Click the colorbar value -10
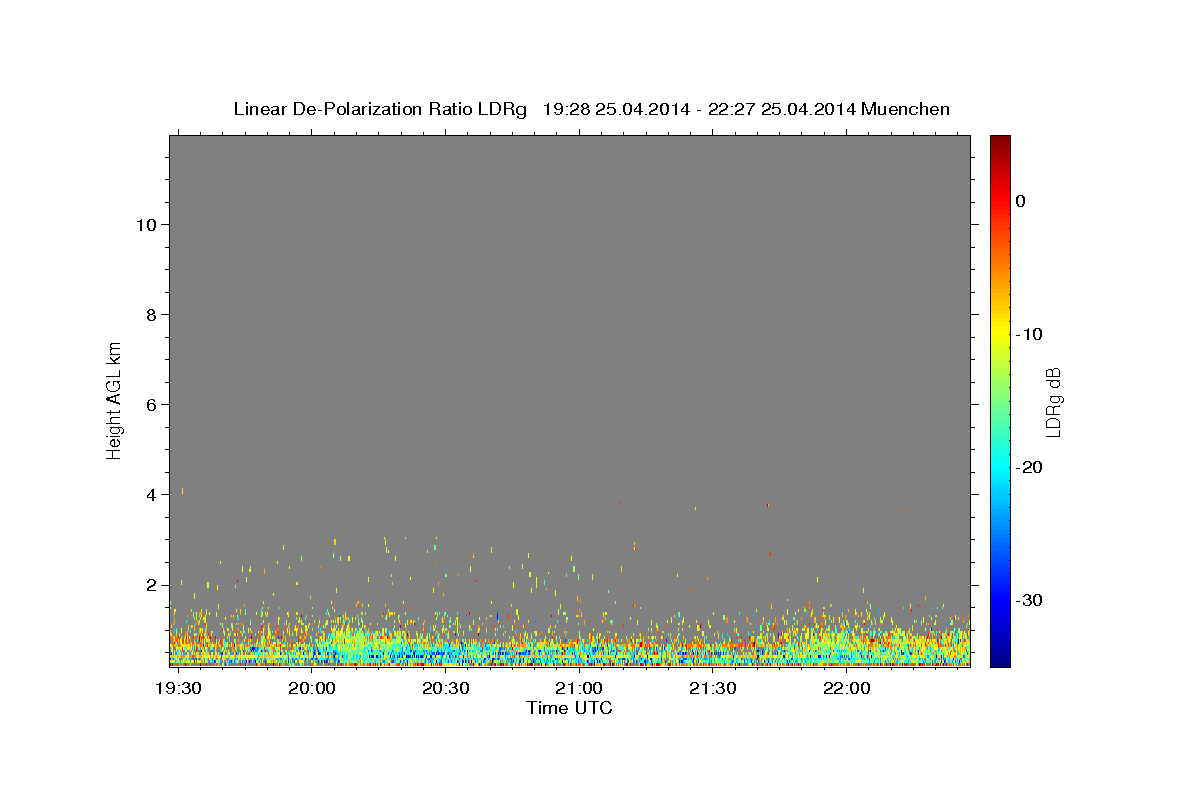The image size is (1200, 800). click(1030, 334)
